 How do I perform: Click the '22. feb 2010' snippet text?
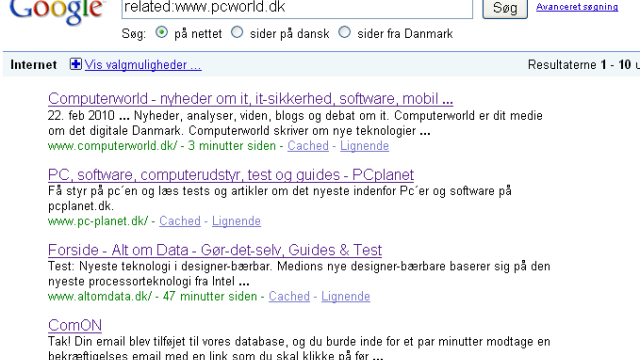81,116
